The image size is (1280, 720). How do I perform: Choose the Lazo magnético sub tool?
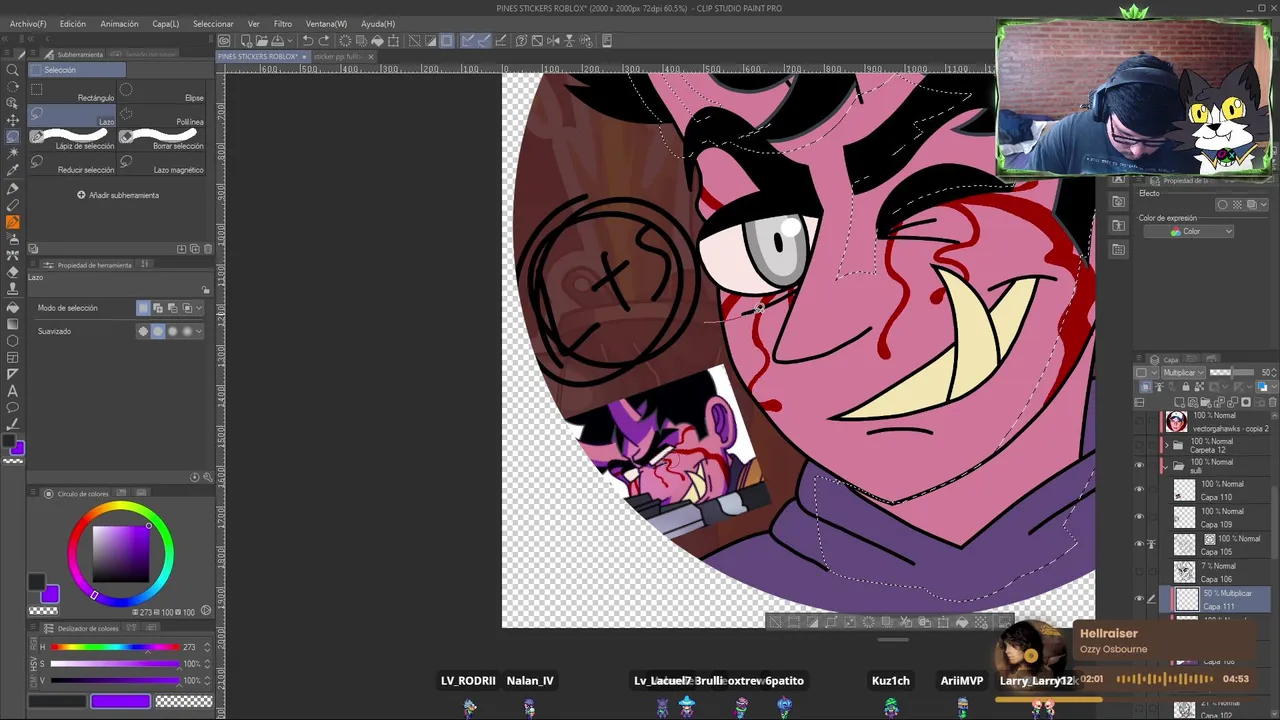tap(162, 165)
